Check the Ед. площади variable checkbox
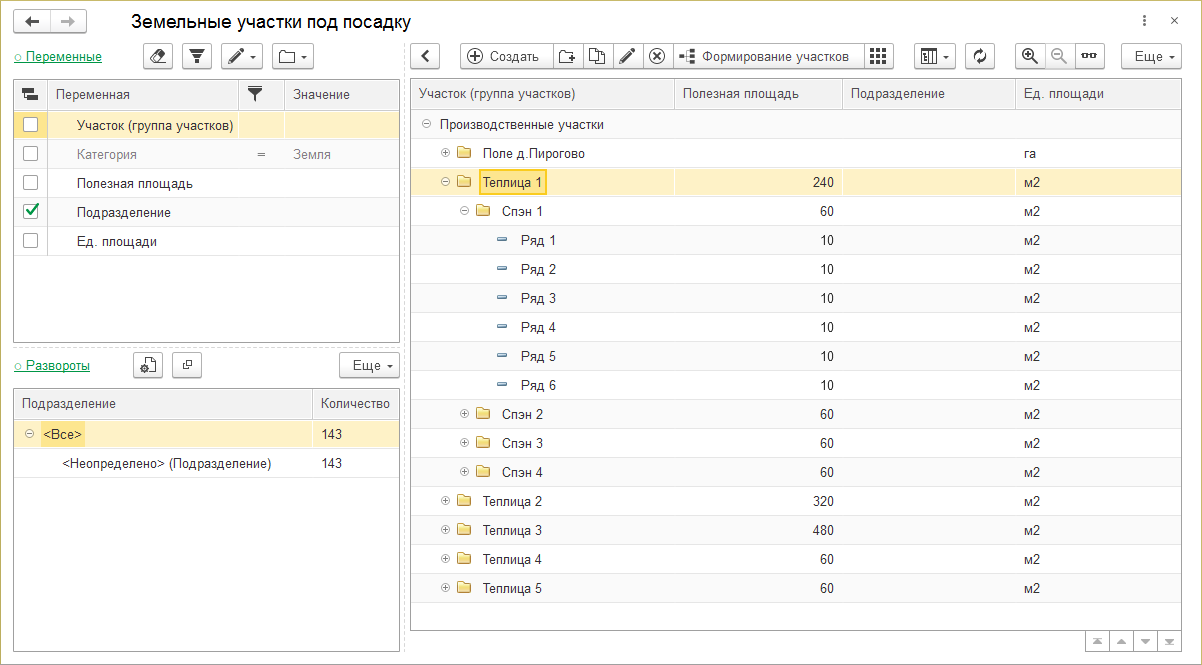This screenshot has height=665, width=1202. pos(31,241)
